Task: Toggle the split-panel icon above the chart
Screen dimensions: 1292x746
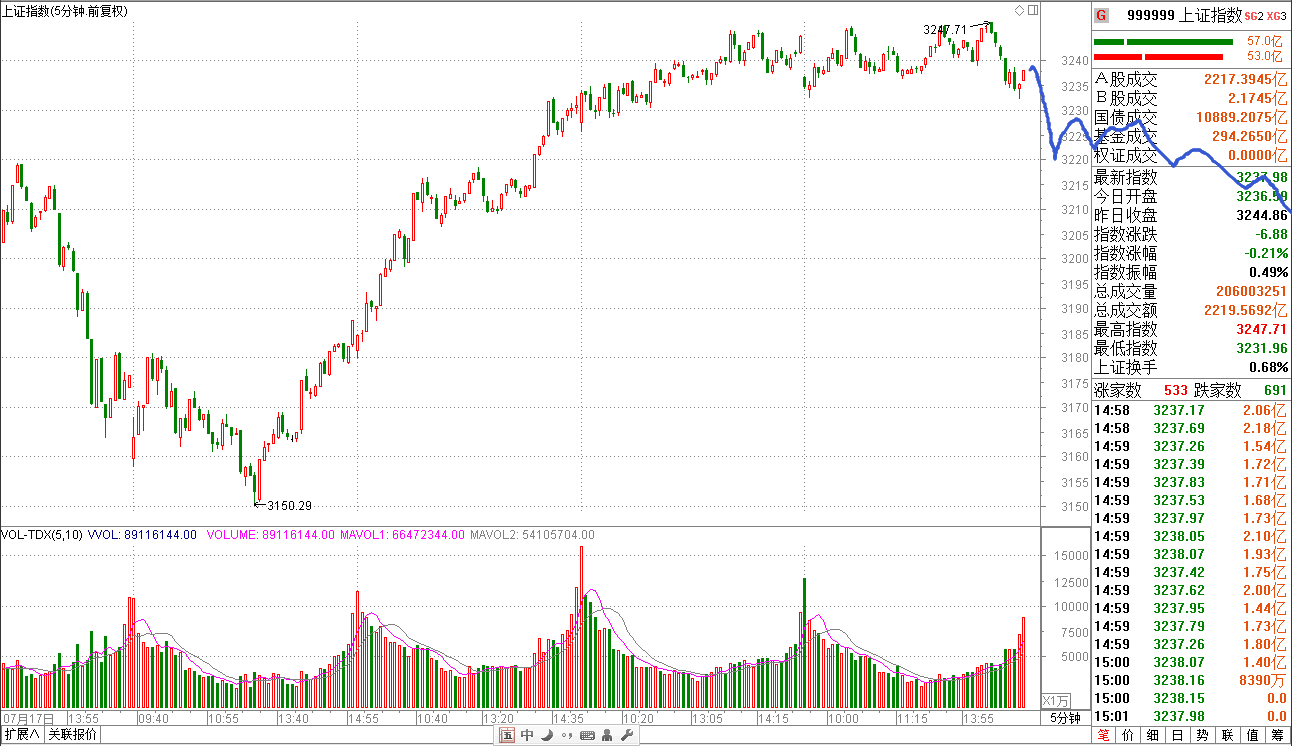Action: 1032,11
